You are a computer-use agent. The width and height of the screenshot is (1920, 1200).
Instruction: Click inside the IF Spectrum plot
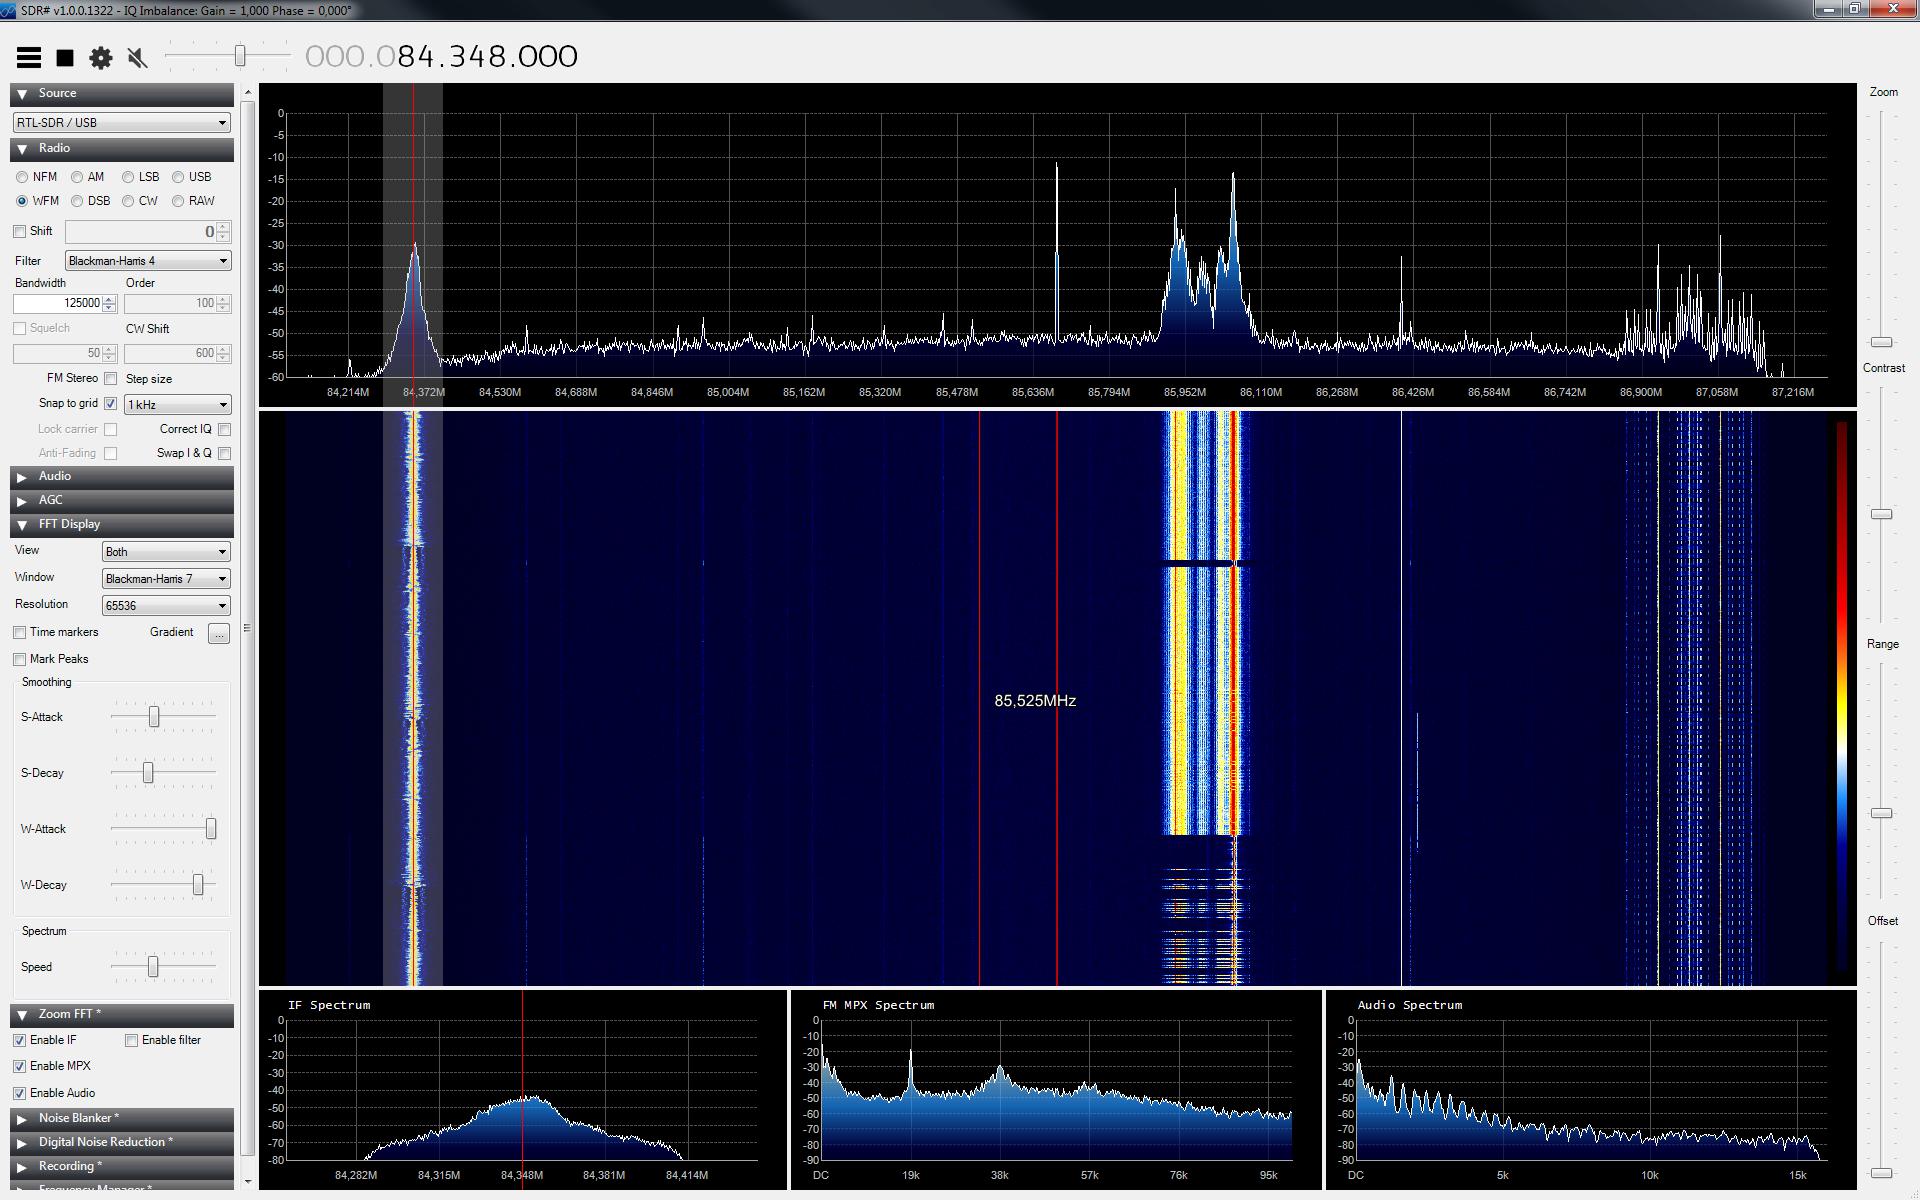coord(521,1090)
